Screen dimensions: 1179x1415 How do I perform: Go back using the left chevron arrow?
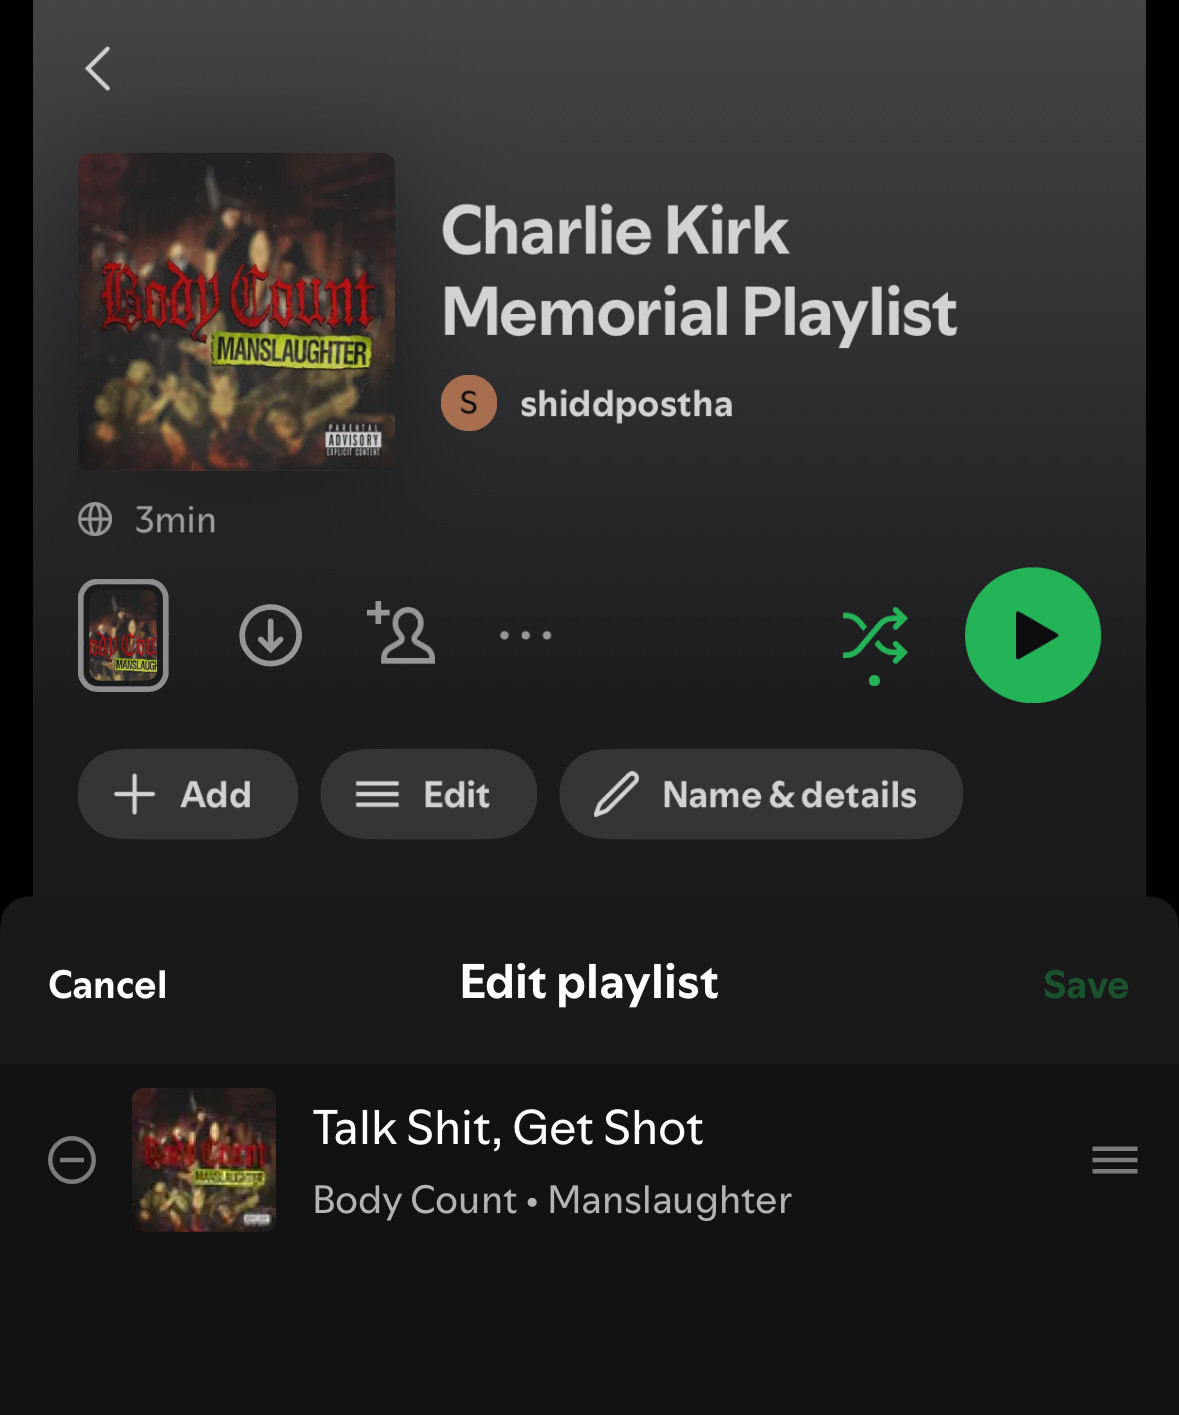tap(97, 69)
